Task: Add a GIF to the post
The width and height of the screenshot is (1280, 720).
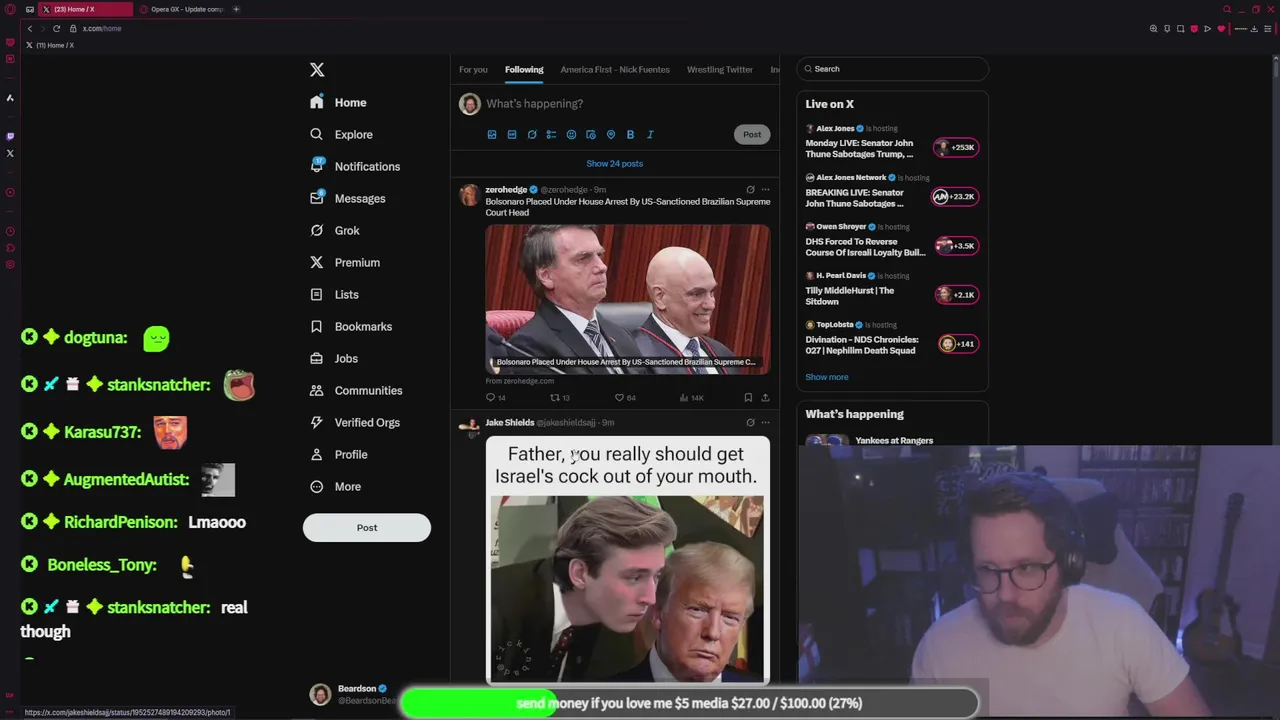Action: tap(512, 134)
